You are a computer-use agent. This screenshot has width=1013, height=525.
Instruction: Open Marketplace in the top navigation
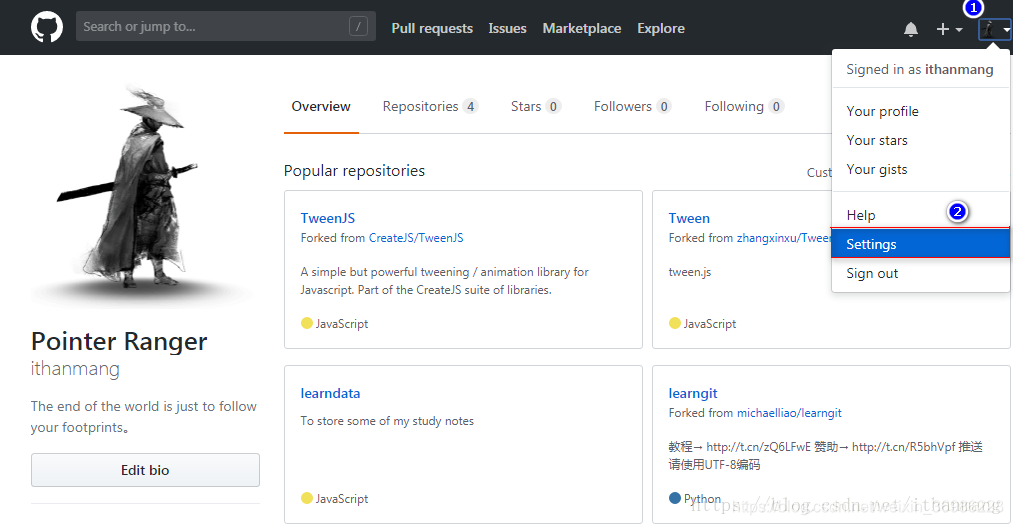click(x=581, y=28)
